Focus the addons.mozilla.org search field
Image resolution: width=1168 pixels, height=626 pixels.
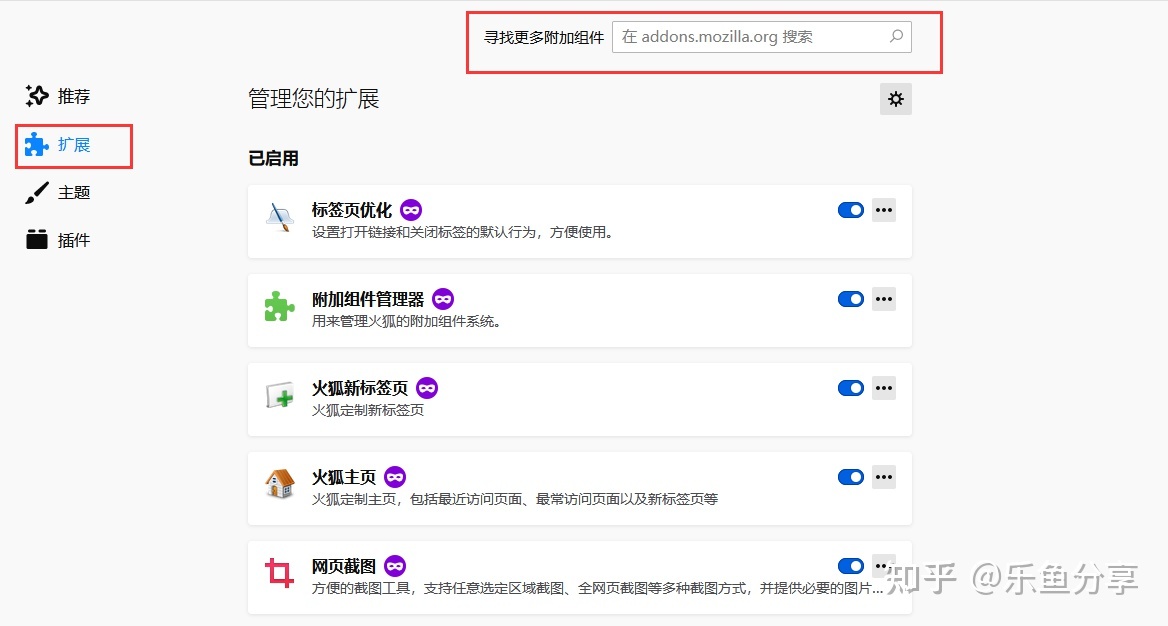pyautogui.click(x=750, y=37)
